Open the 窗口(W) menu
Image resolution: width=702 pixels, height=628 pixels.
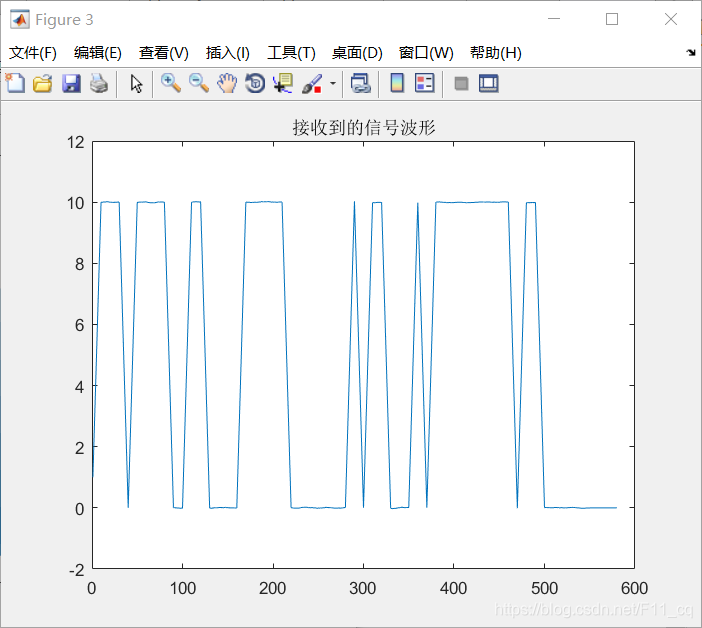point(426,53)
